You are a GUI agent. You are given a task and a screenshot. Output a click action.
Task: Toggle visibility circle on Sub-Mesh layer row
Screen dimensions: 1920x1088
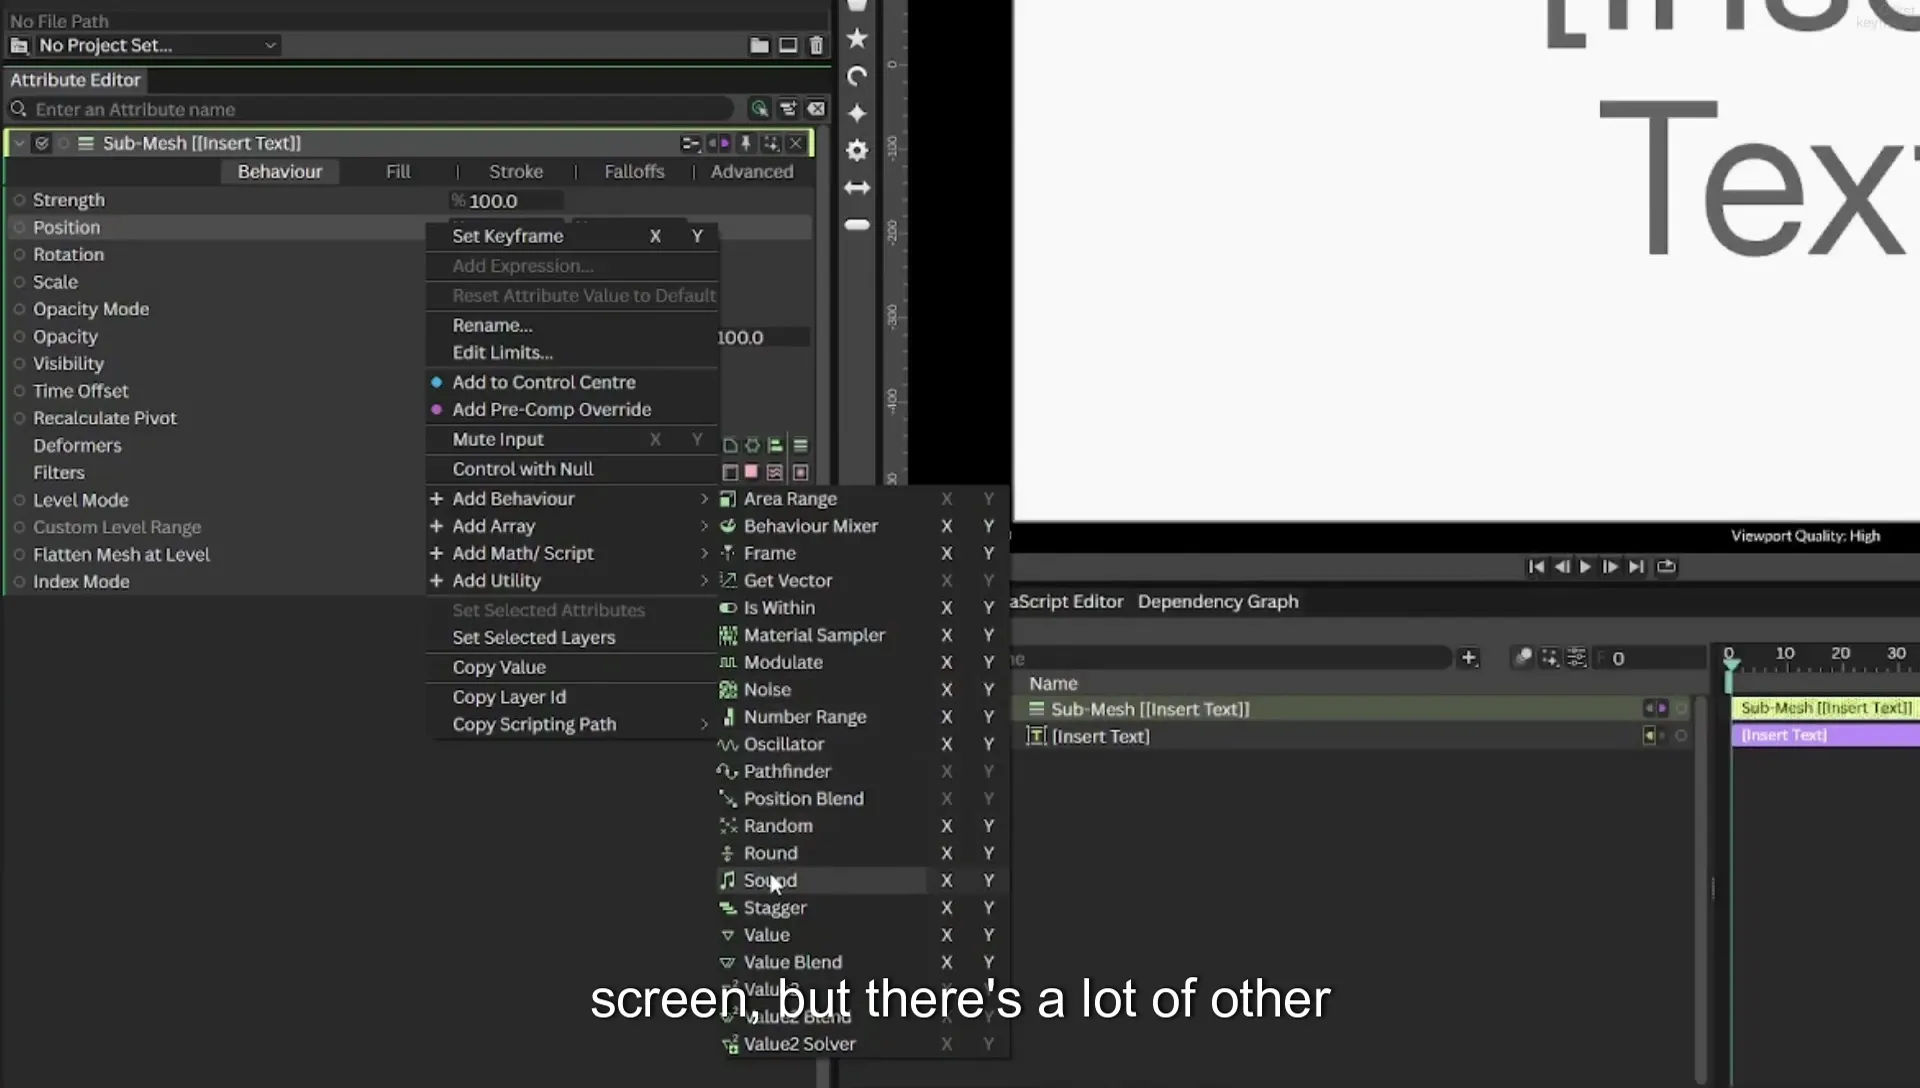tap(1681, 709)
